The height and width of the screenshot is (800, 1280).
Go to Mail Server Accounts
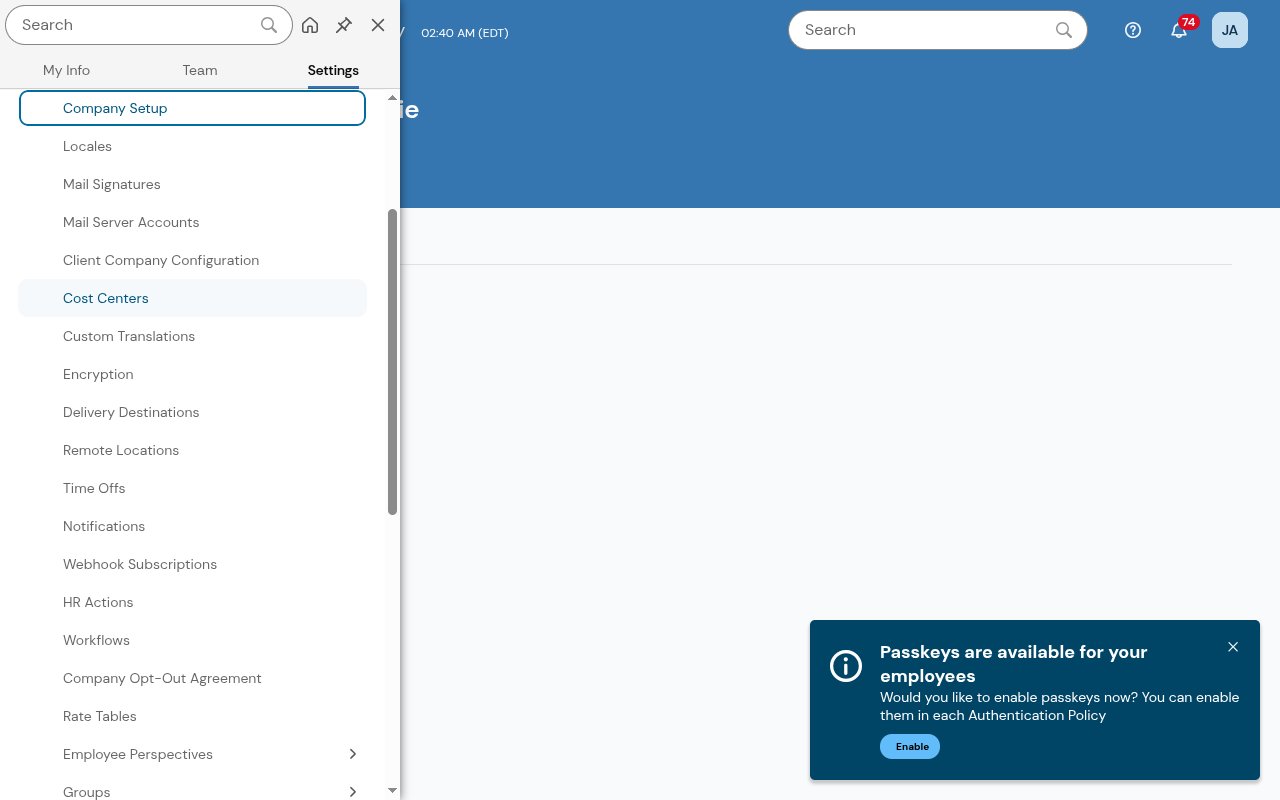193,222
